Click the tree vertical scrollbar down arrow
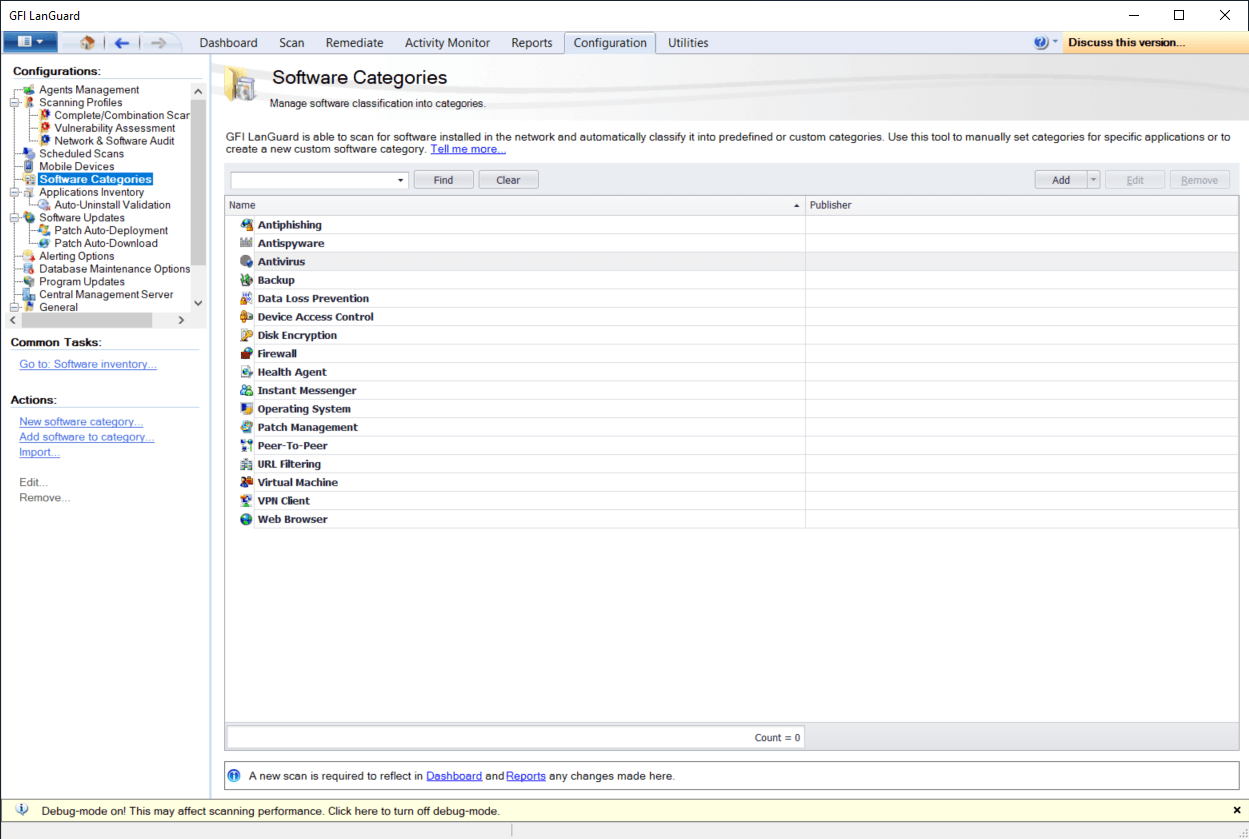 [198, 302]
